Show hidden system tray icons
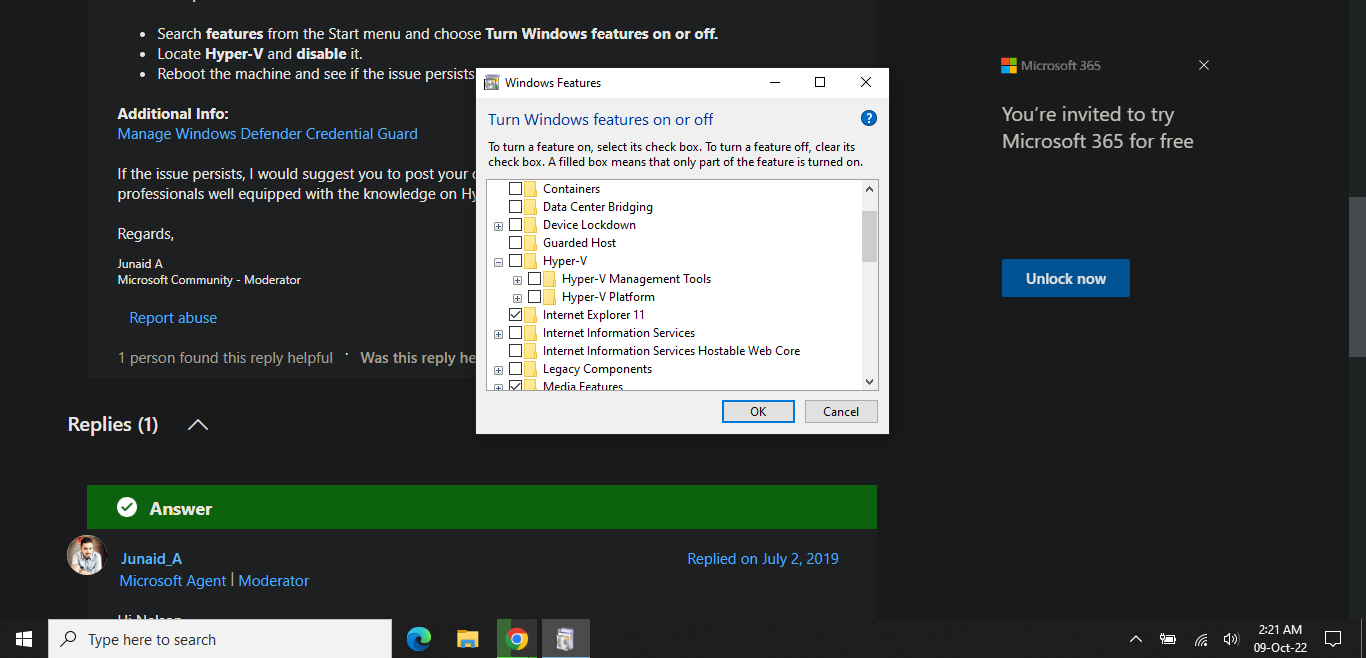Image resolution: width=1366 pixels, height=658 pixels. [x=1136, y=639]
